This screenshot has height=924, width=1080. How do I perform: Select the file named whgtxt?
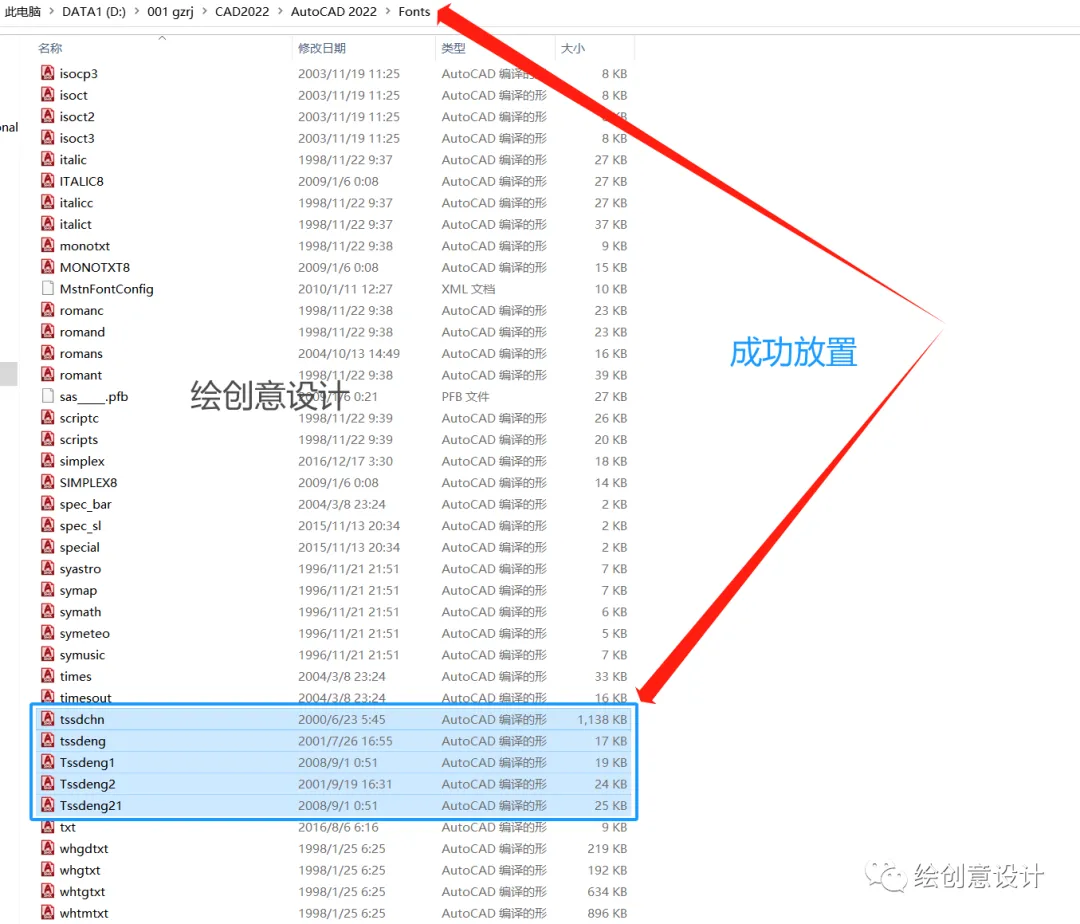coord(80,870)
